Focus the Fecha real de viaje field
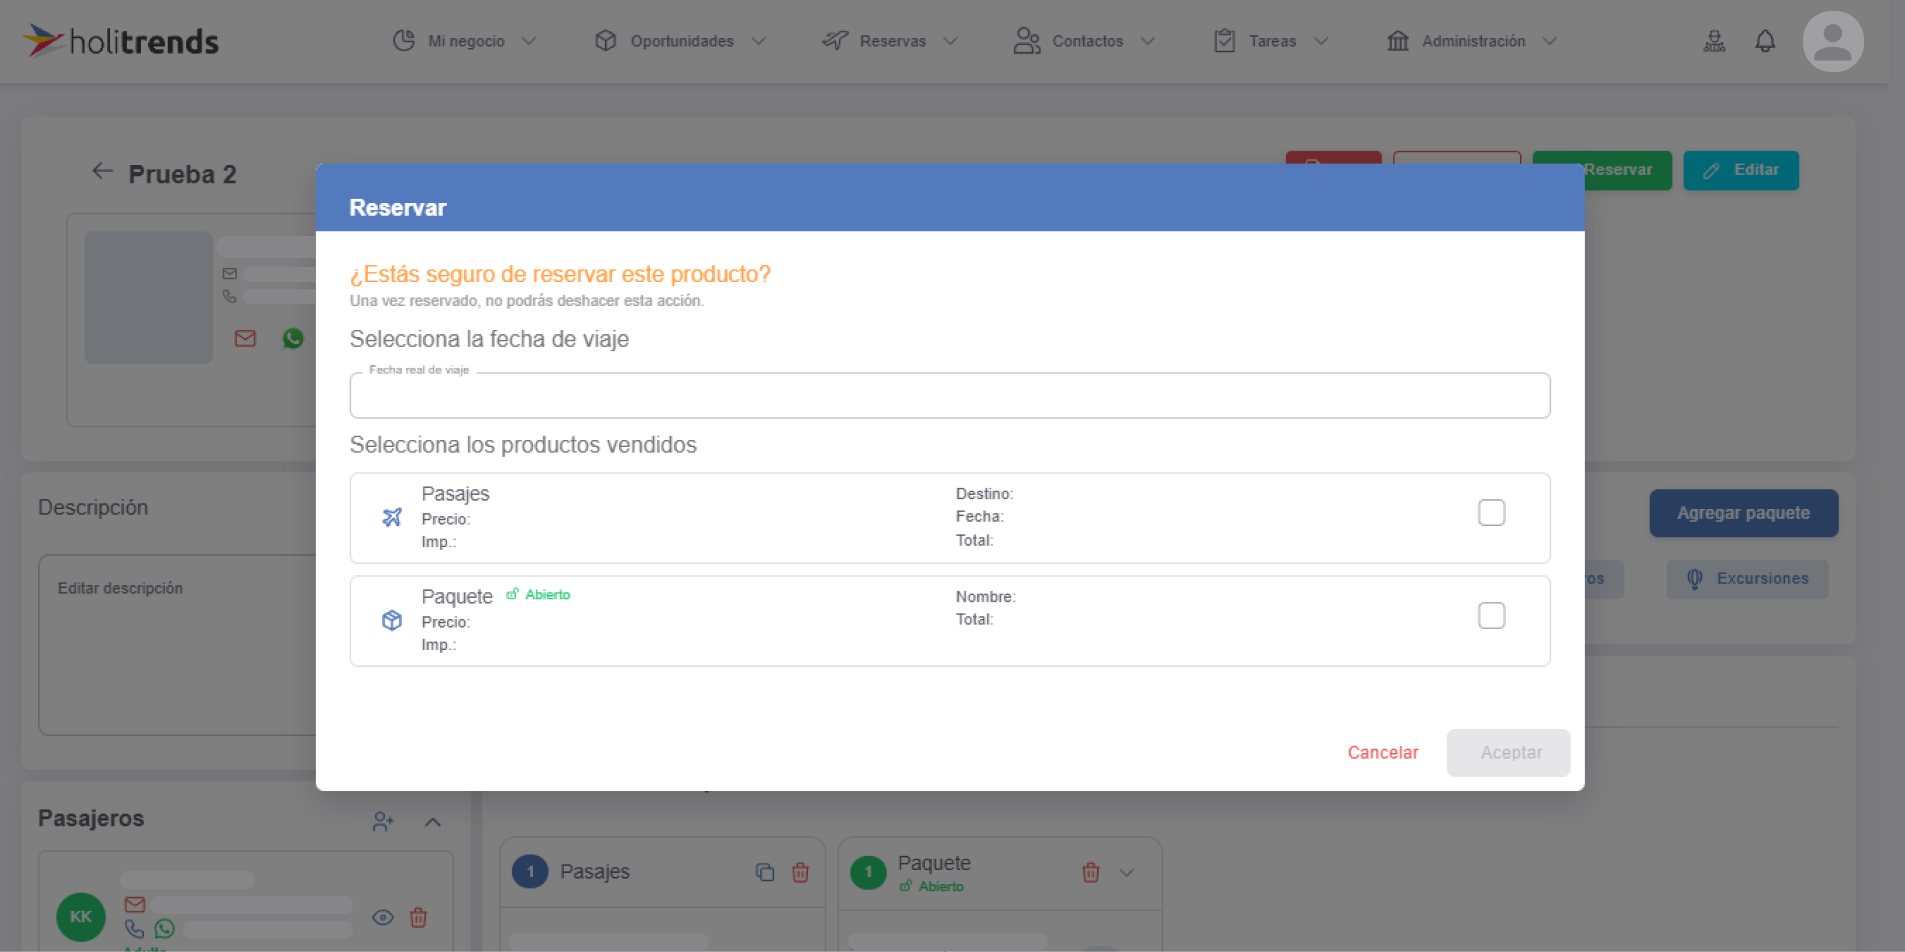1905x952 pixels. [949, 396]
